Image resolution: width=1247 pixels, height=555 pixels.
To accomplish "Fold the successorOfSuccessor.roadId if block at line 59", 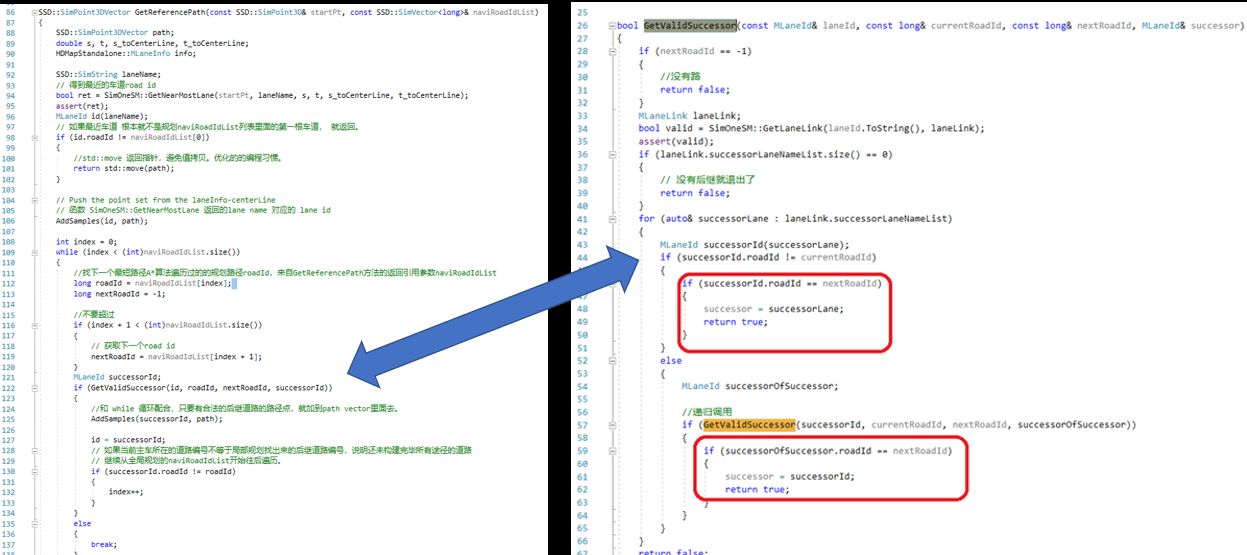I will 612,451.
